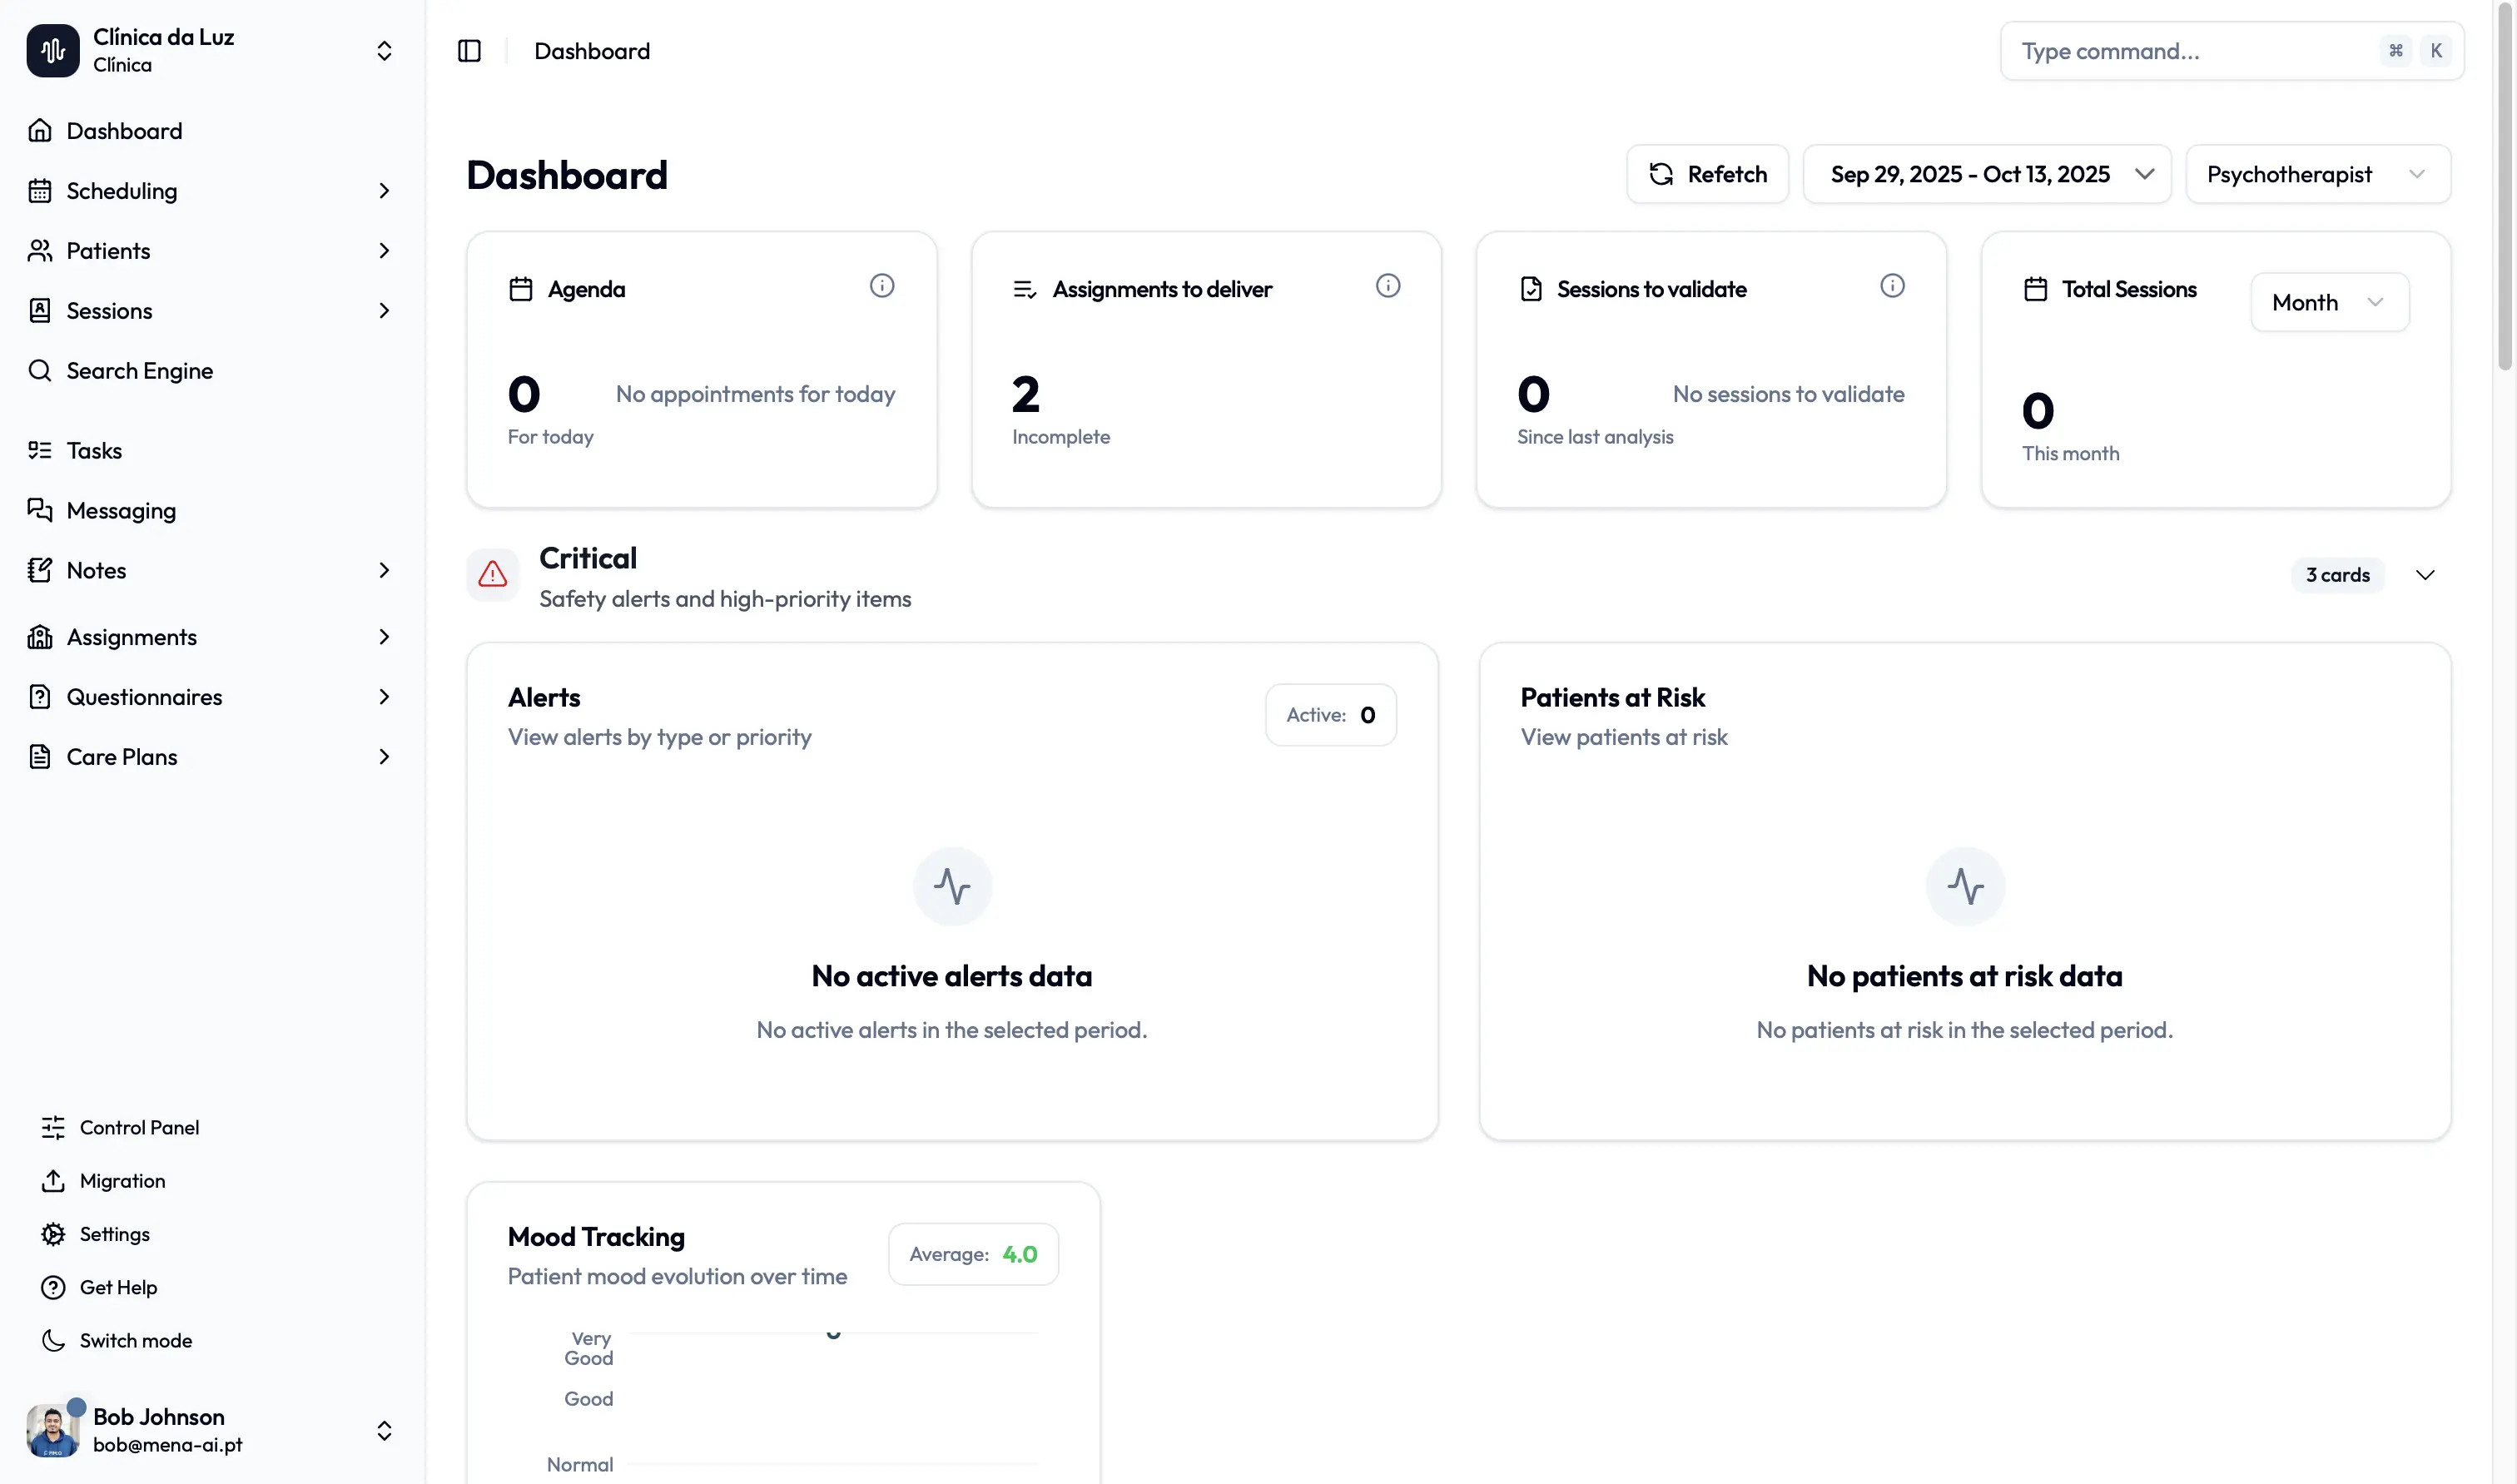Expand the Scheduling sidebar submenu
The image size is (2517, 1484).
click(384, 191)
